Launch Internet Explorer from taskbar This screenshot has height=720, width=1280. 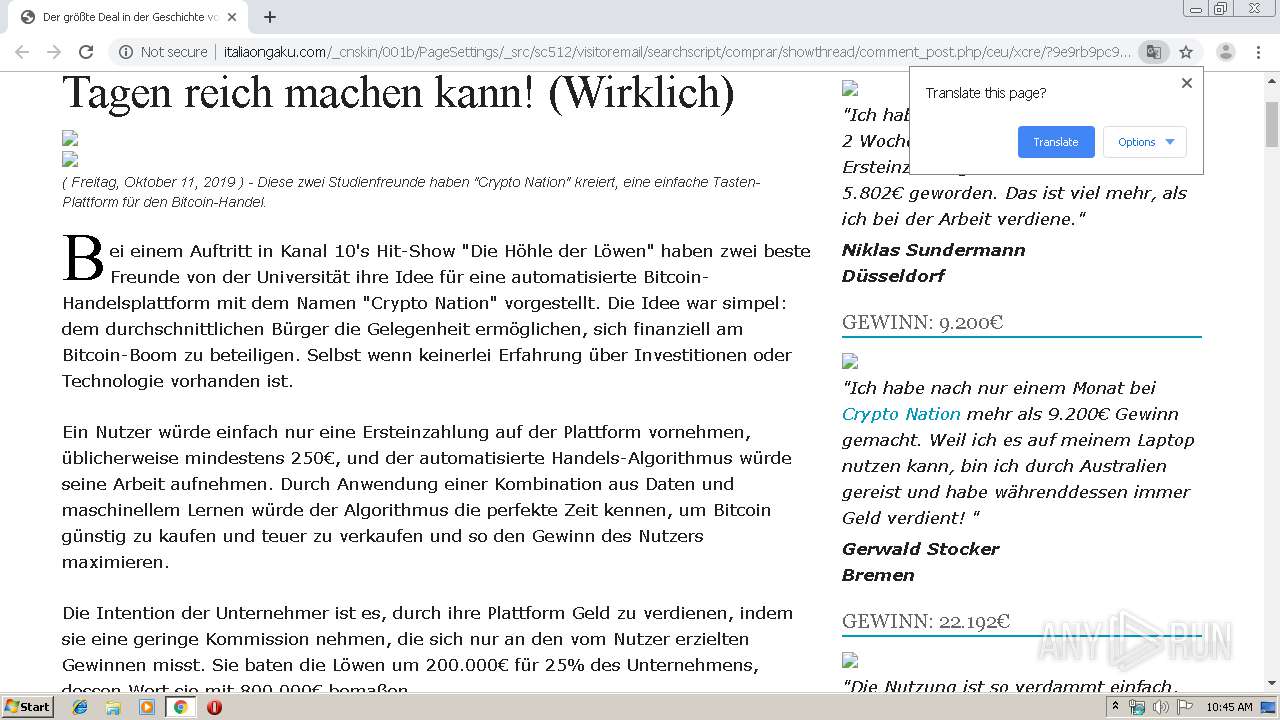(x=80, y=707)
